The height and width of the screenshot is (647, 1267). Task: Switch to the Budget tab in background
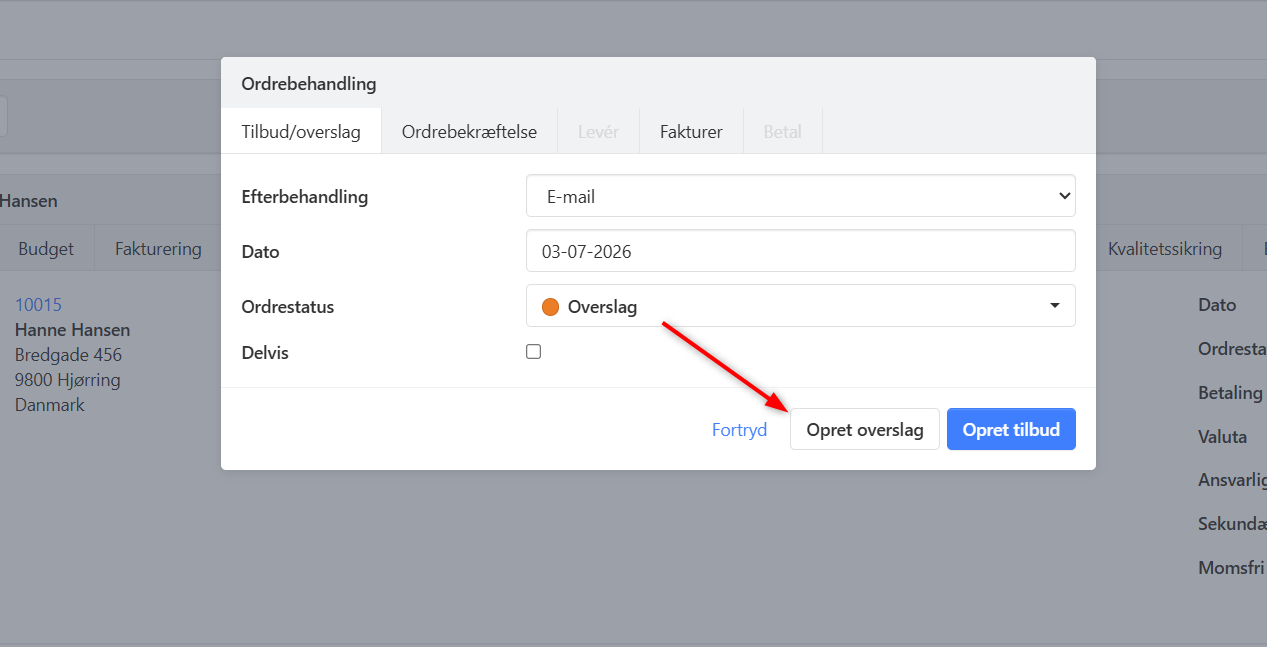pos(46,249)
